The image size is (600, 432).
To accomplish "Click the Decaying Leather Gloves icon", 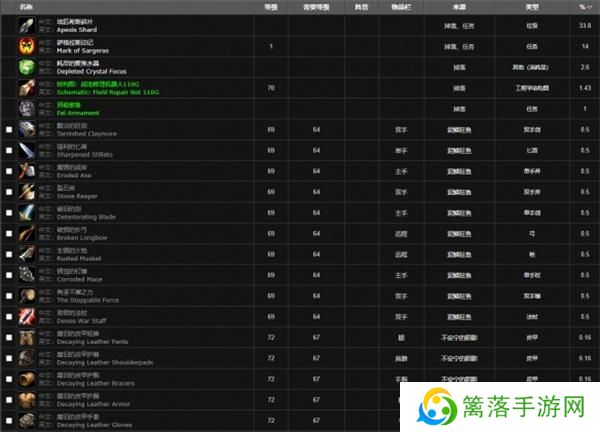I will (x=27, y=421).
